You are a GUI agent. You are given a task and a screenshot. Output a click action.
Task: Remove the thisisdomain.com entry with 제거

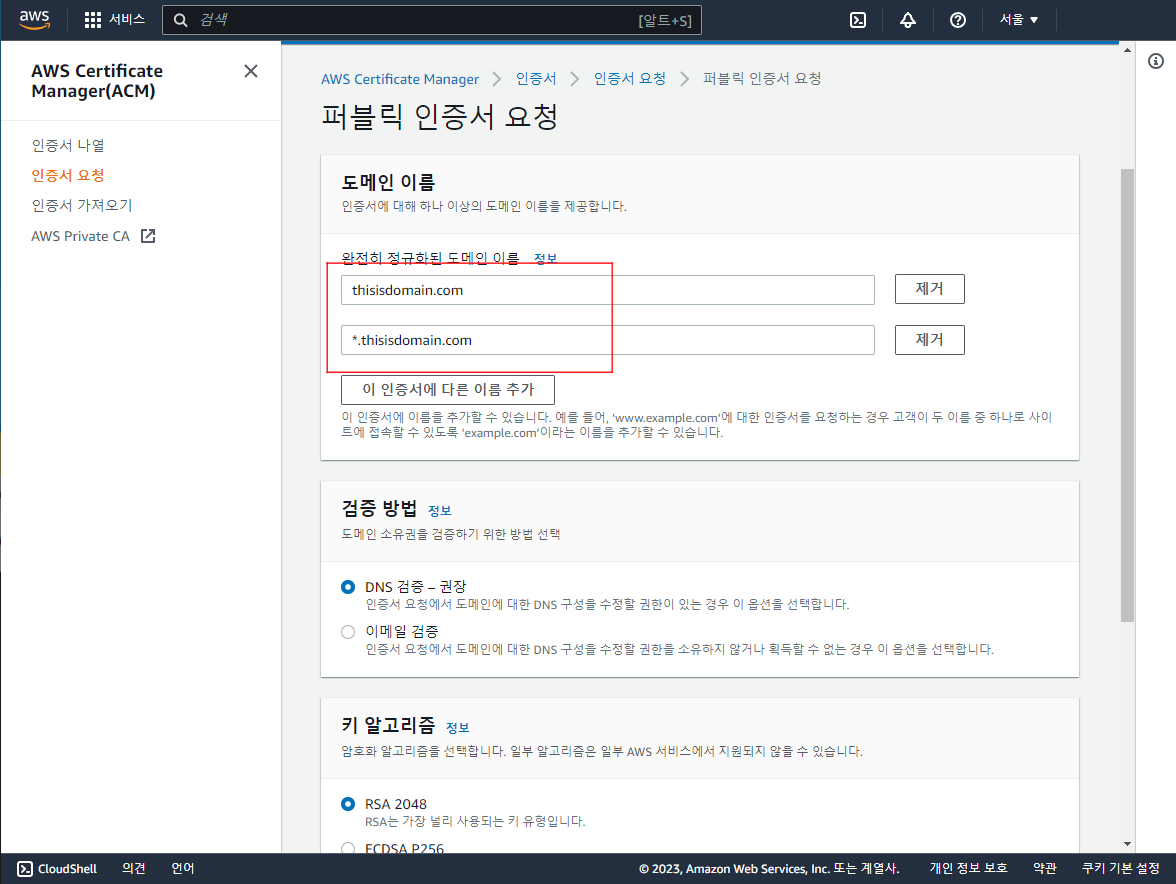pyautogui.click(x=929, y=289)
